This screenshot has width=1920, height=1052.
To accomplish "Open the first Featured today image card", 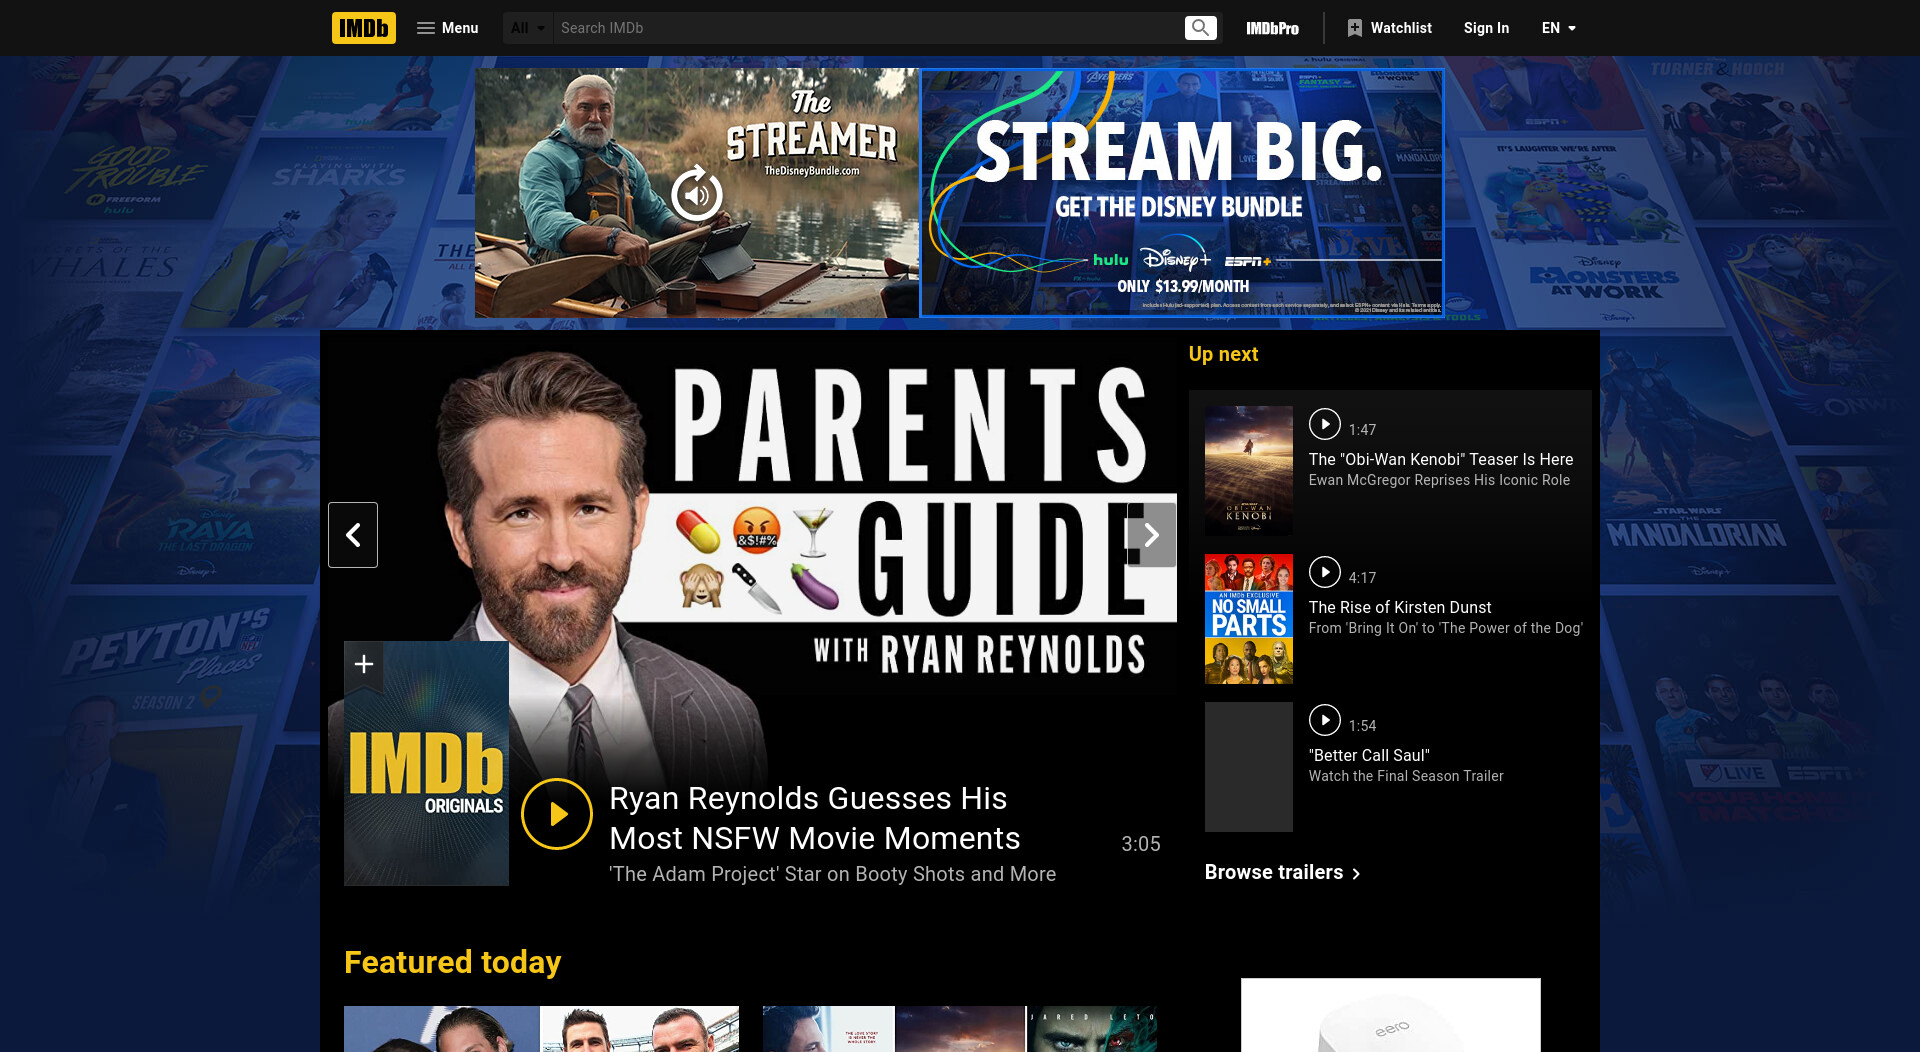I will (541, 1029).
